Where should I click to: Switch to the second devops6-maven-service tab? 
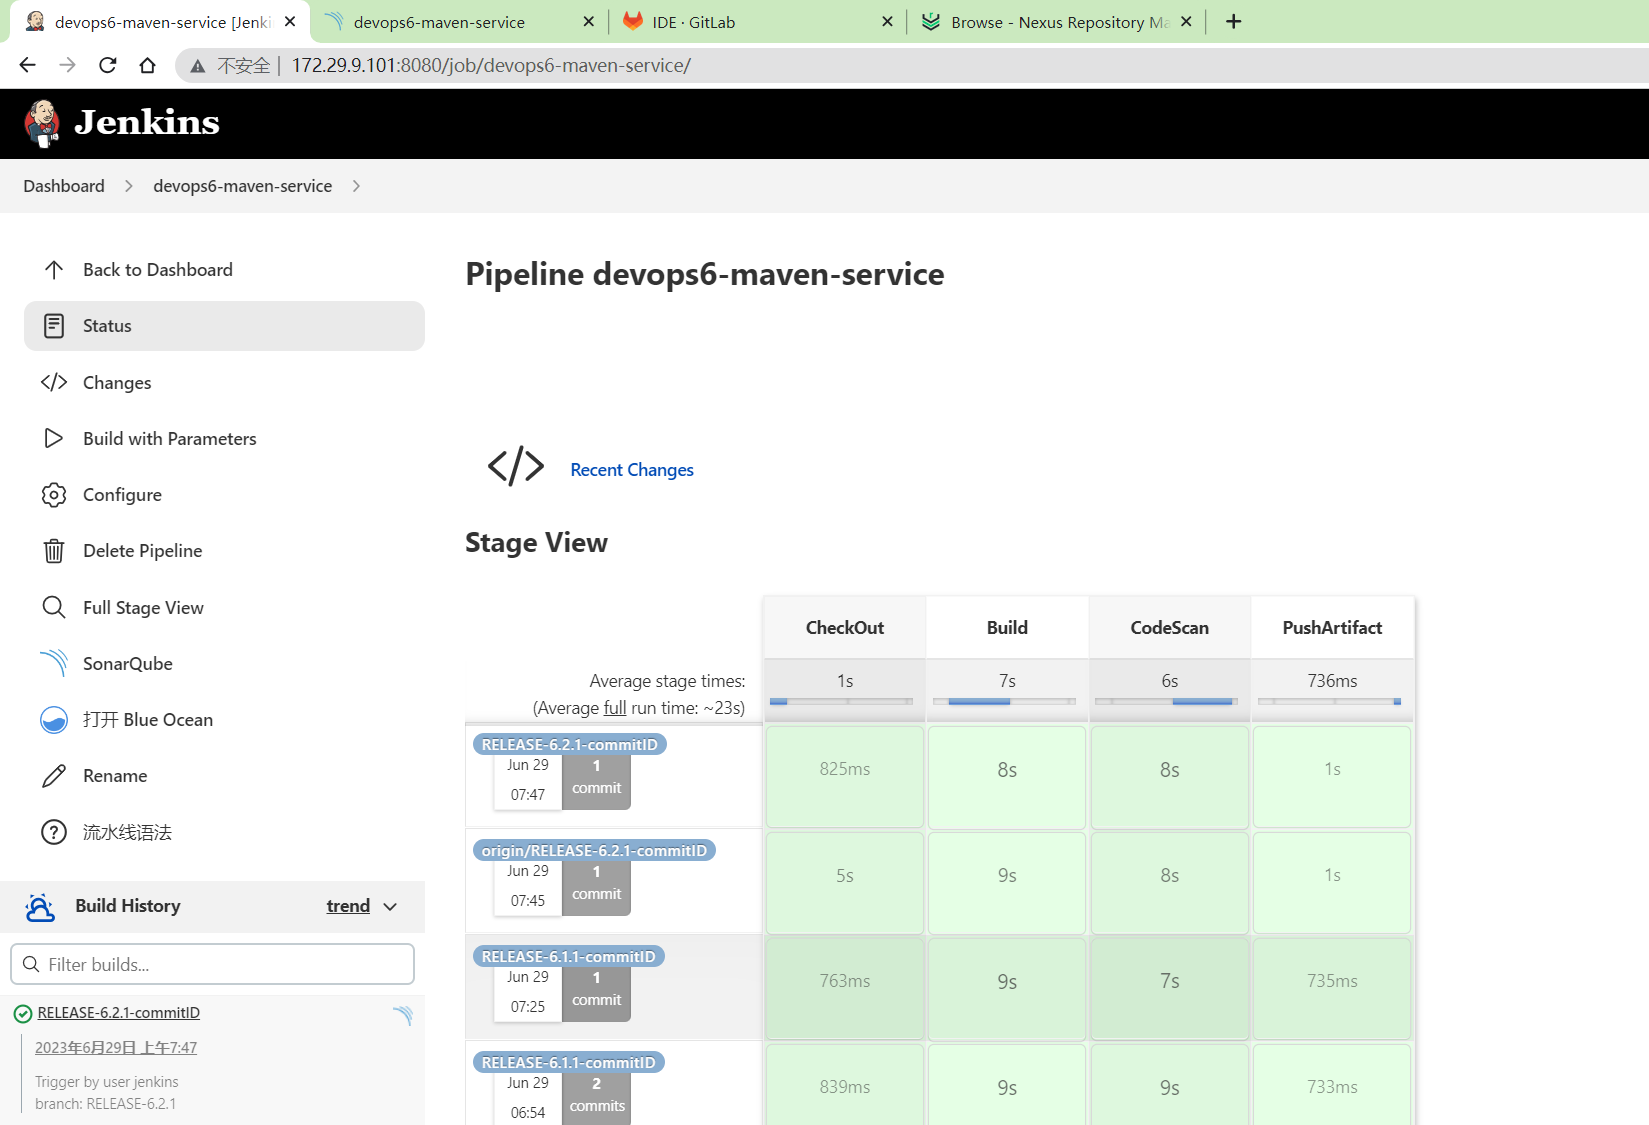(x=459, y=22)
